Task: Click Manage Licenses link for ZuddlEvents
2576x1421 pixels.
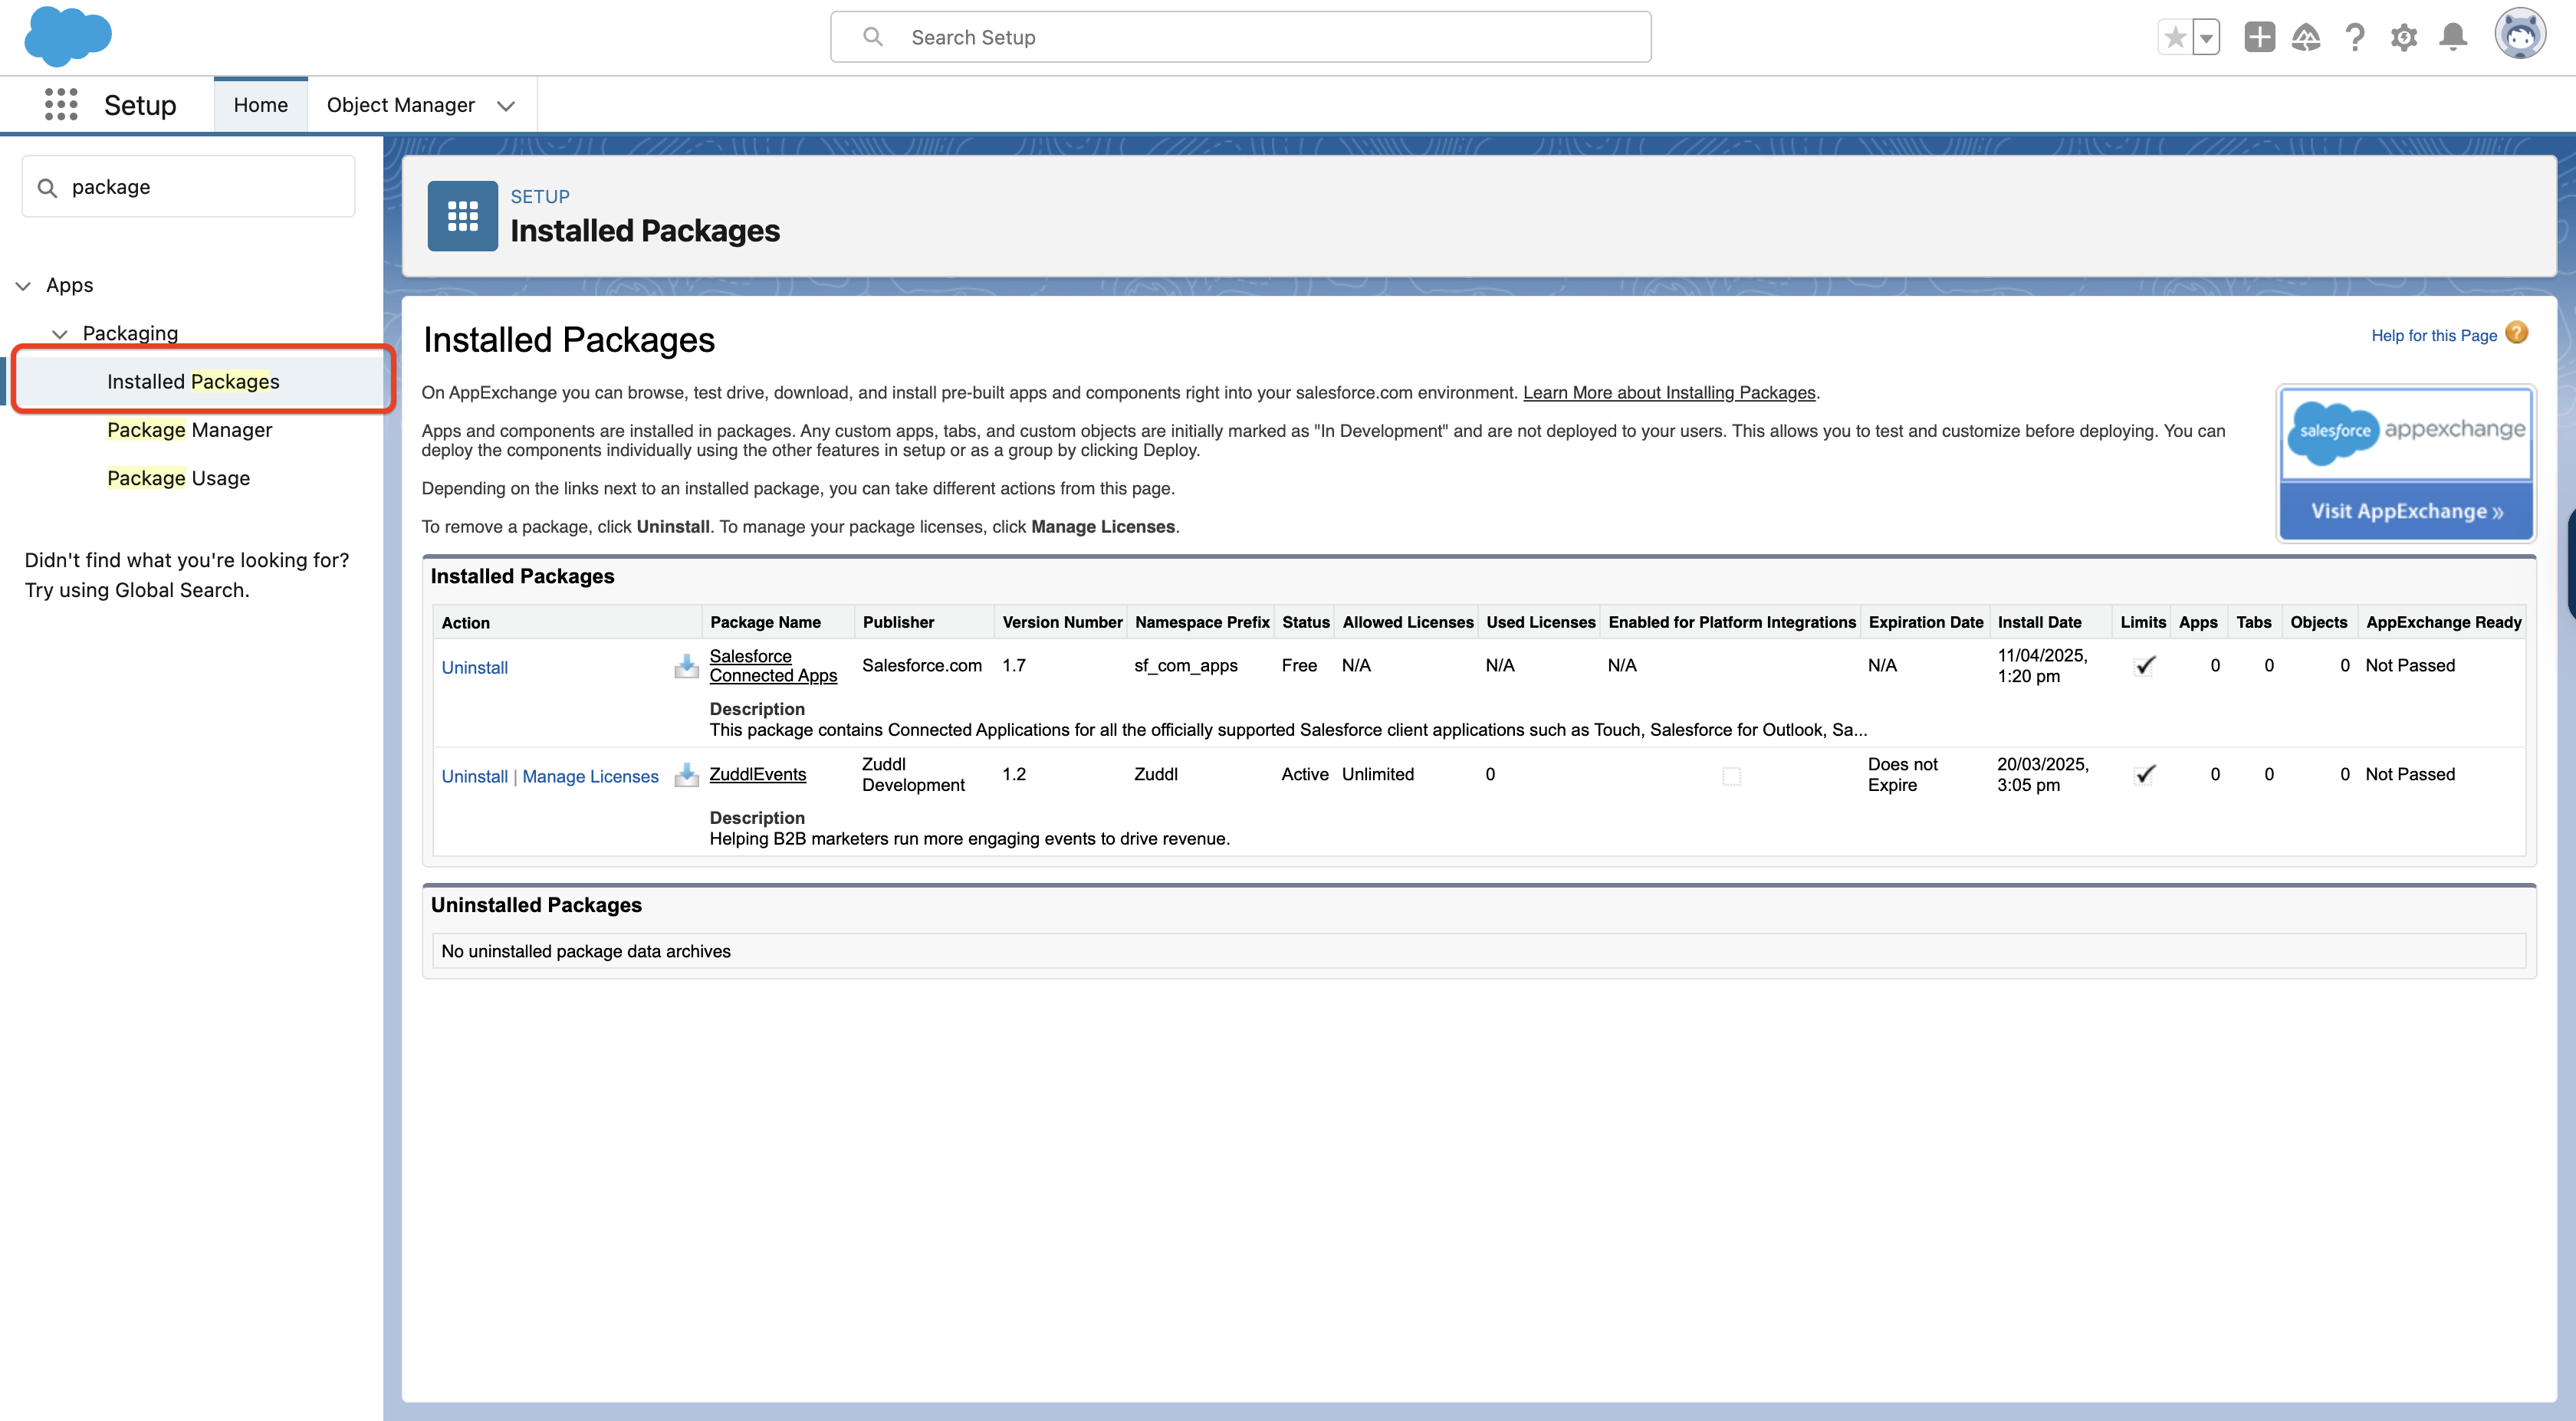Action: pos(590,776)
